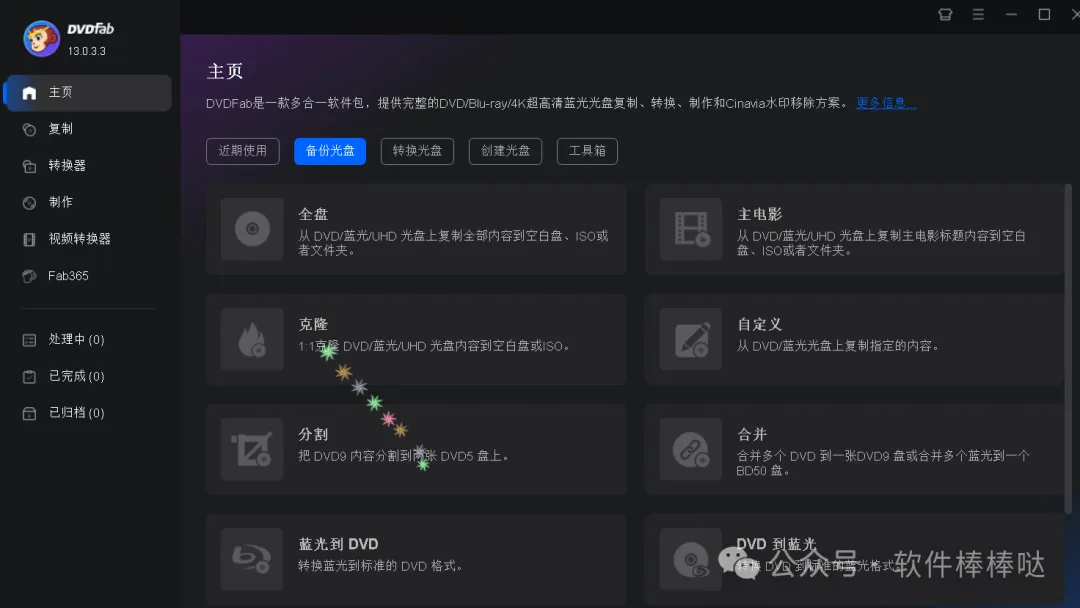This screenshot has height=608, width=1080.
Task: Click the DVD 到蓝光 disc icon
Action: pos(691,558)
